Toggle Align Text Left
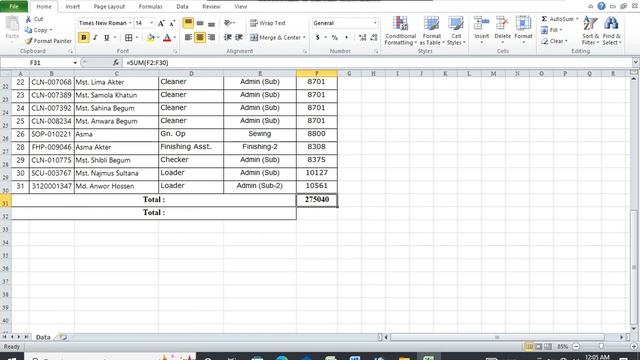 point(188,38)
